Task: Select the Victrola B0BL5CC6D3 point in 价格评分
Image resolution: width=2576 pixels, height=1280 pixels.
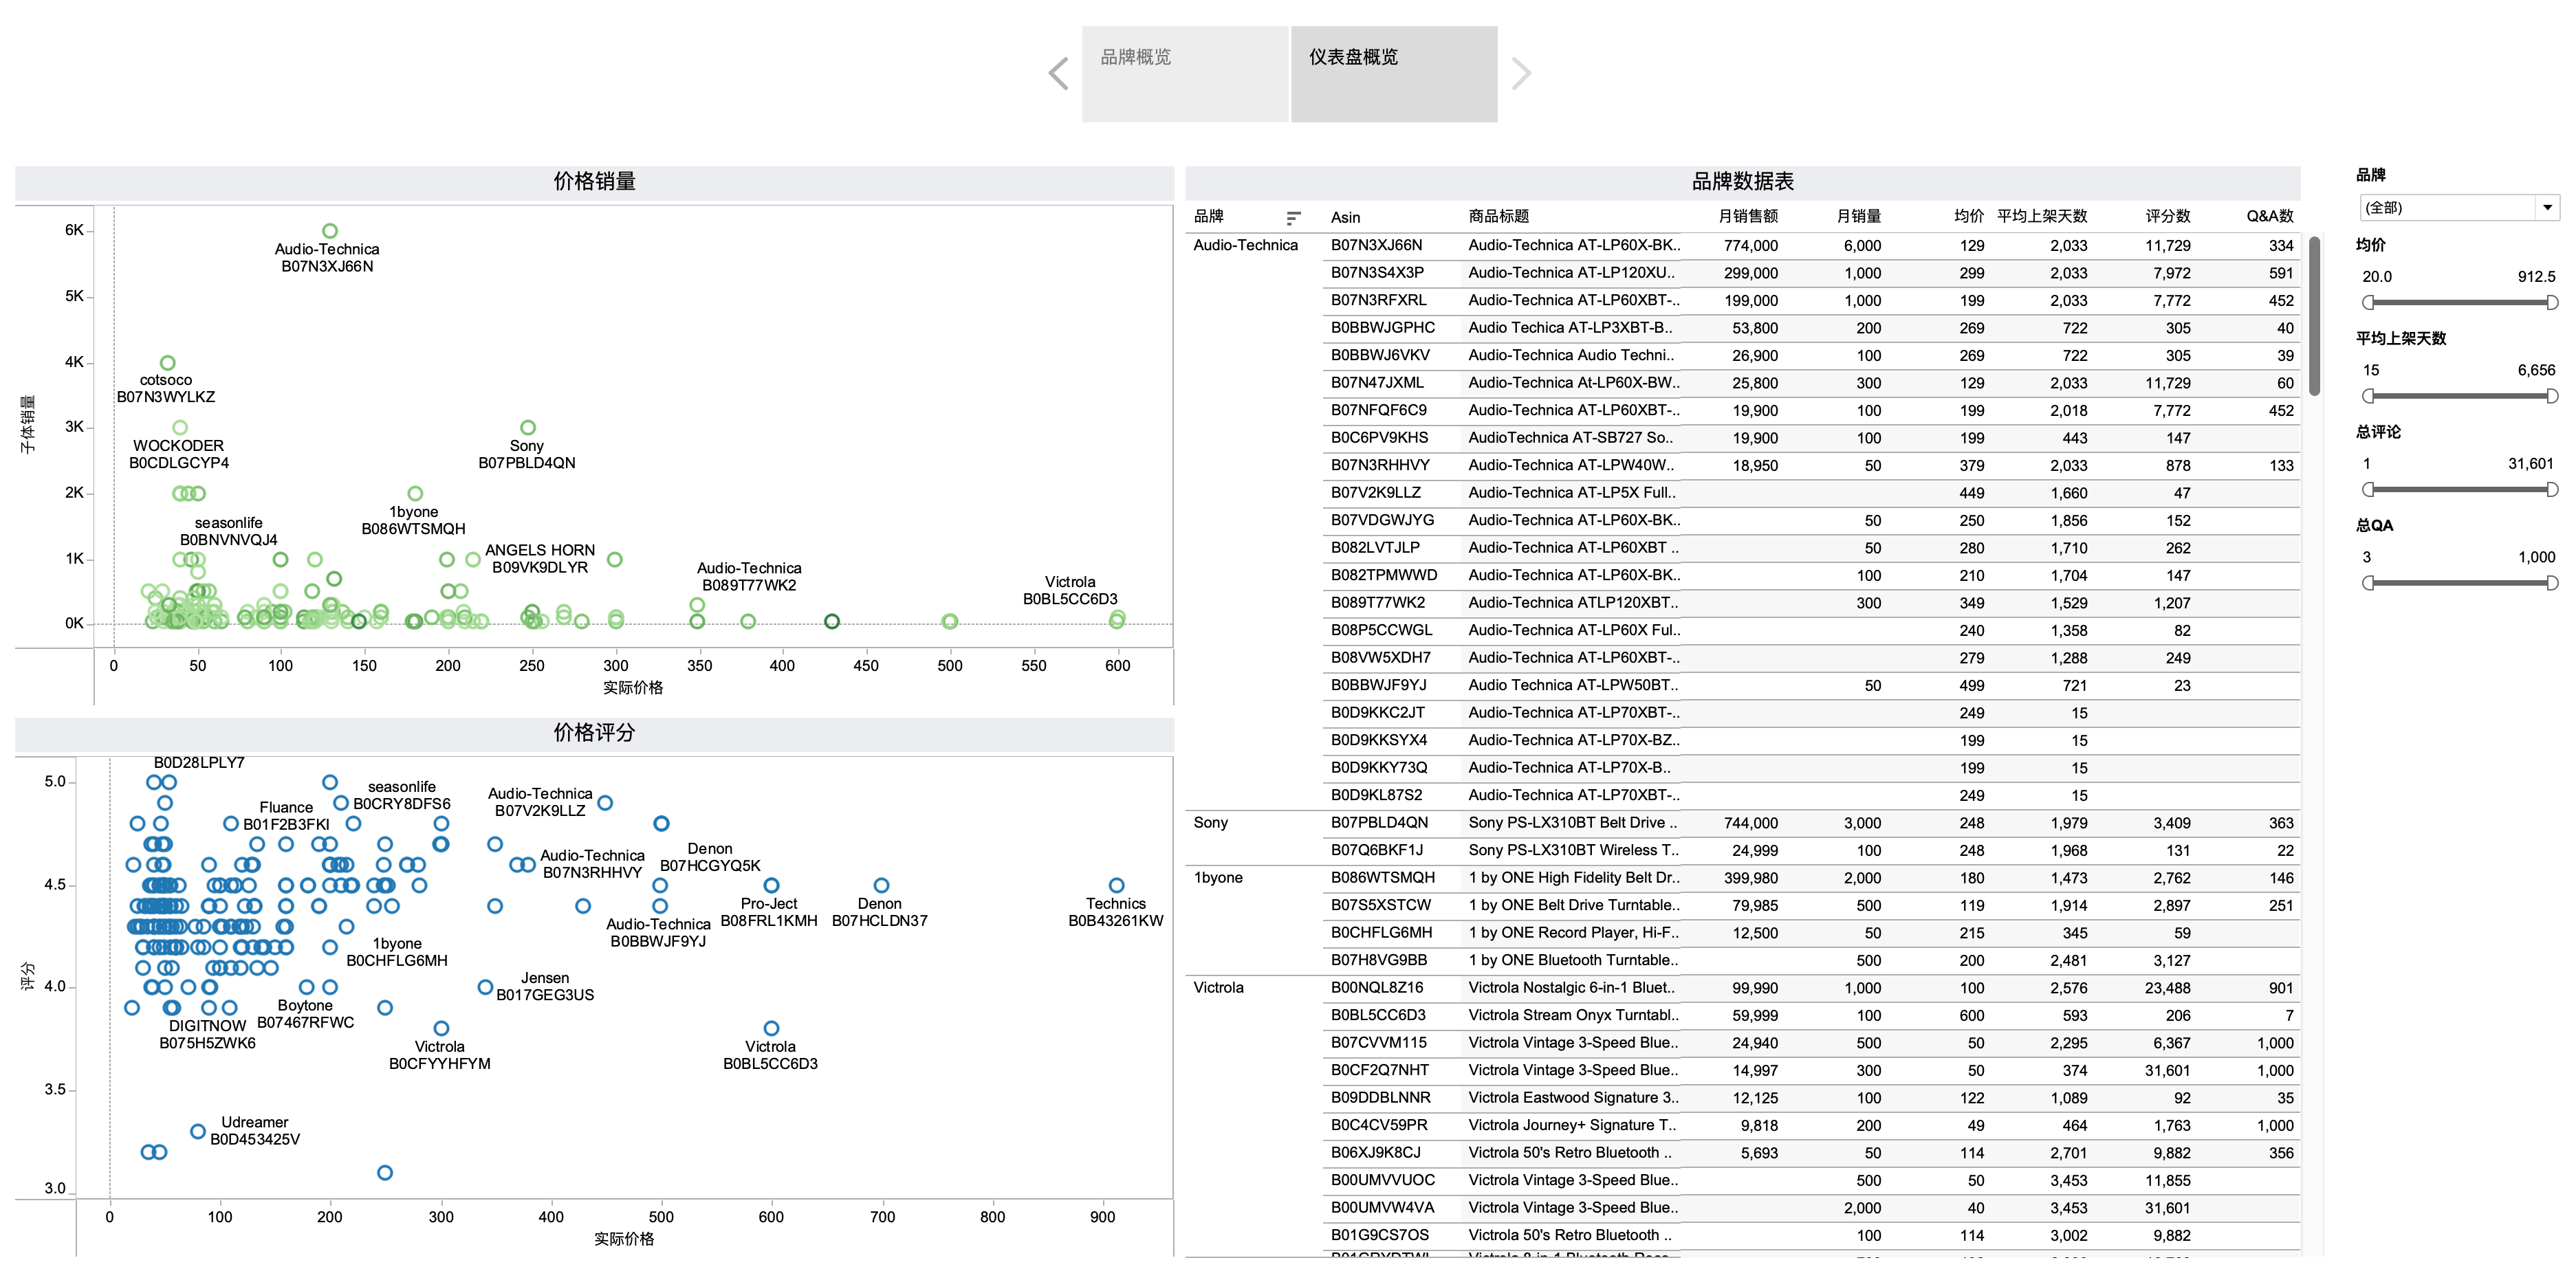Action: point(771,1029)
